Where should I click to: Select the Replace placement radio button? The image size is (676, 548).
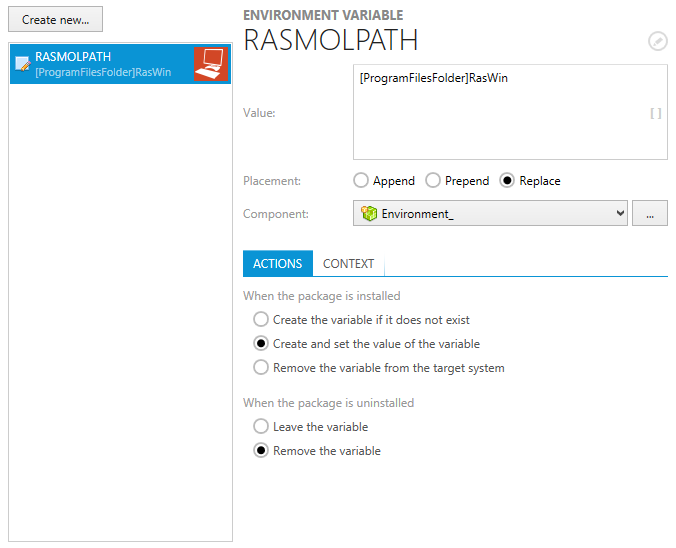coord(507,181)
